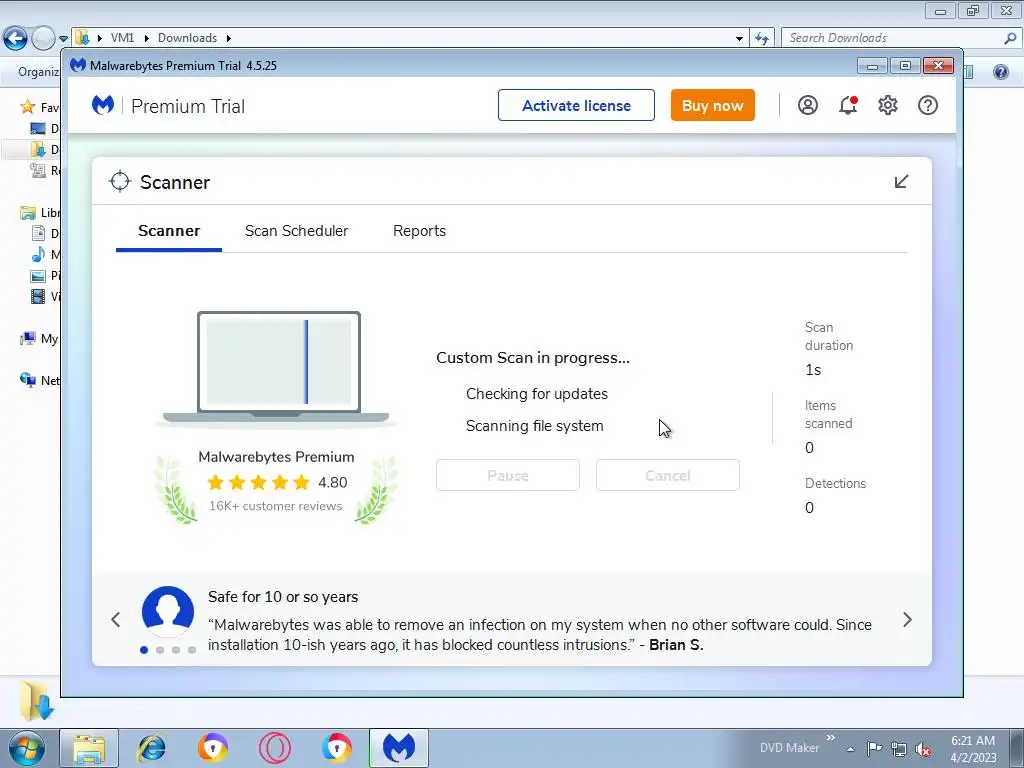Open the Windows Start menu
Screen dimensions: 1024x768
(x=26, y=748)
